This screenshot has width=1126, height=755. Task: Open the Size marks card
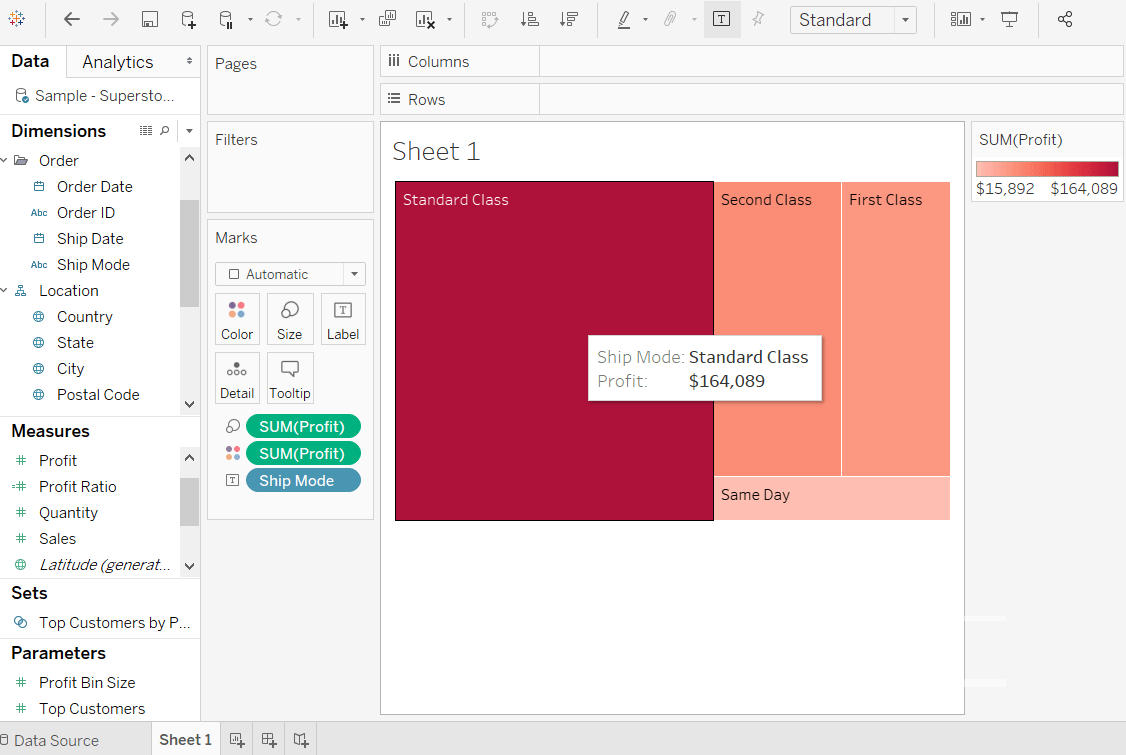tap(289, 320)
